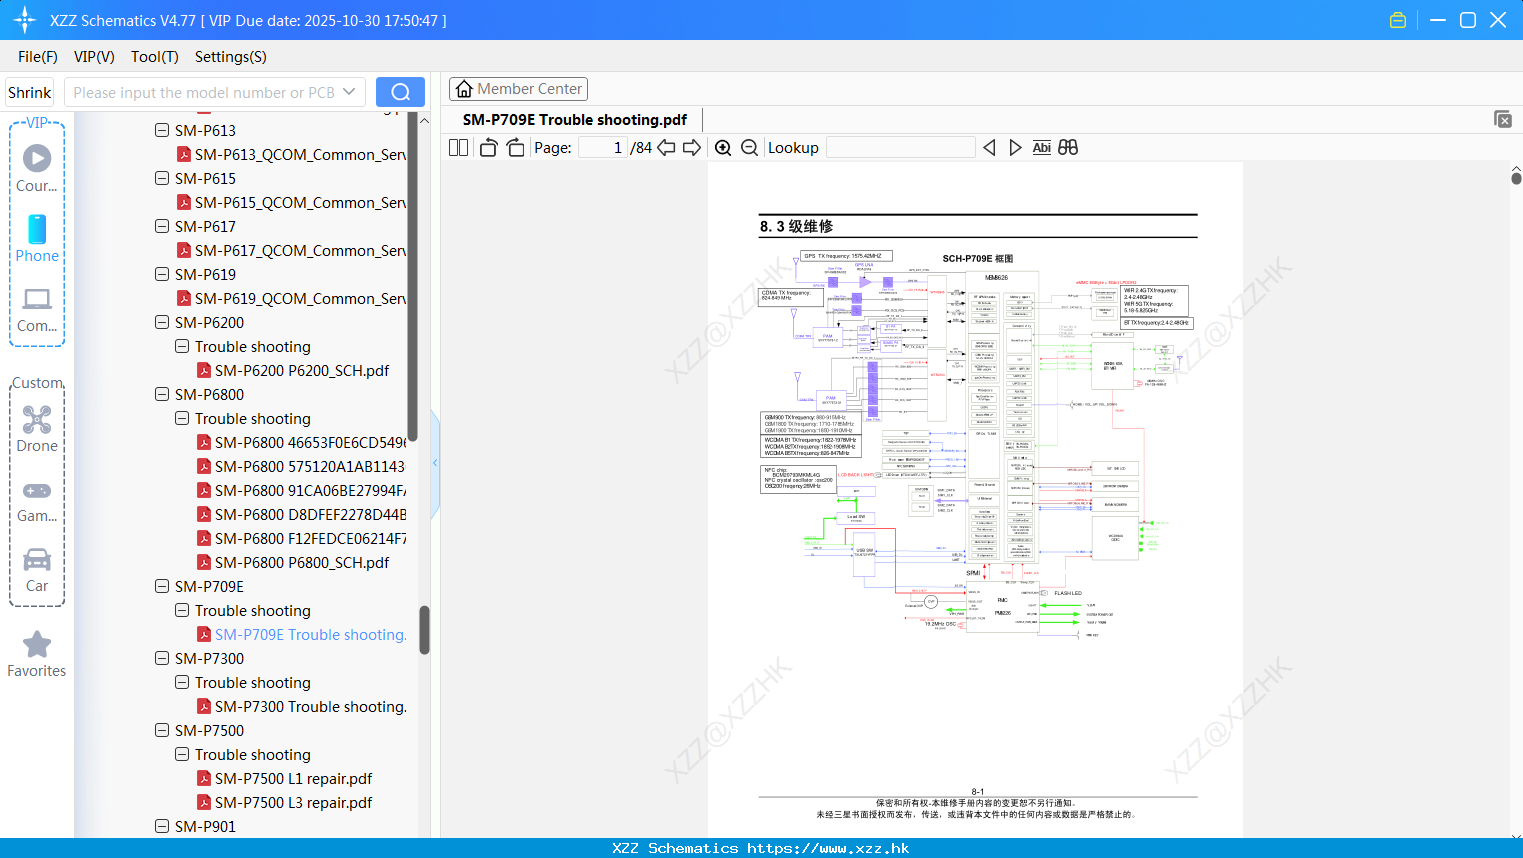Select Drone category in sidebar
1523x858 pixels.
(37, 429)
